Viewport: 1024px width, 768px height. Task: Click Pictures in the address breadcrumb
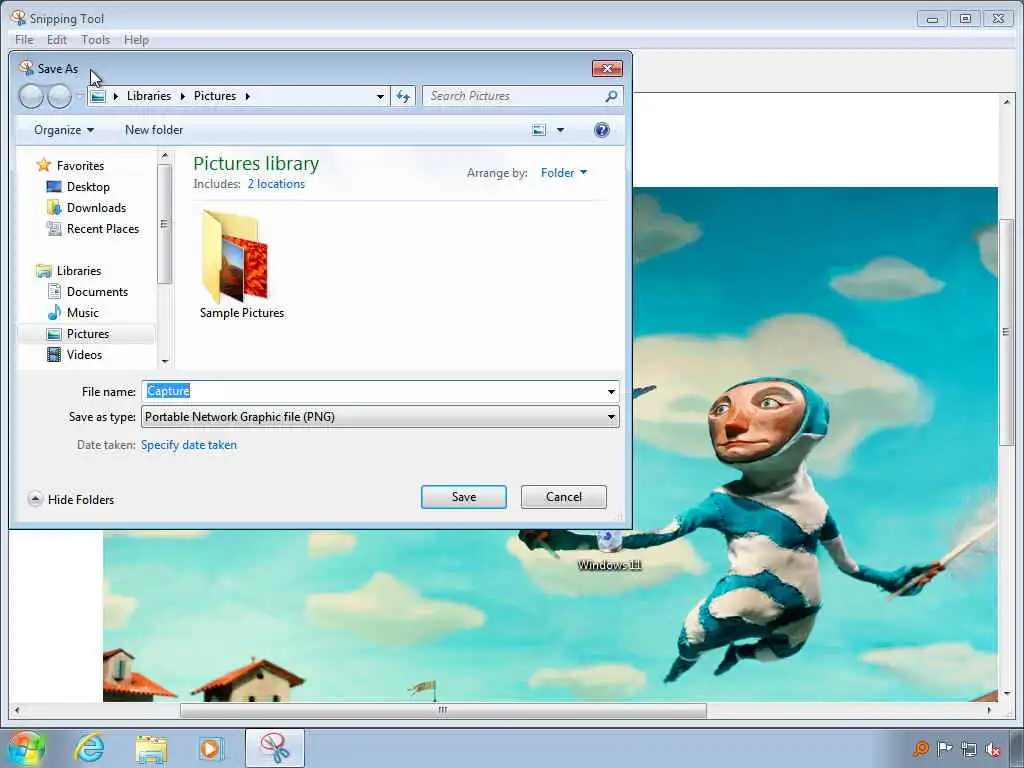[x=215, y=96]
